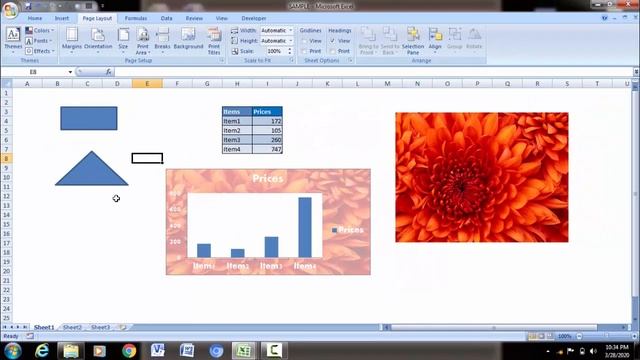Click the paper Size button
Screen dimensions: 640x360
pyautogui.click(x=123, y=40)
